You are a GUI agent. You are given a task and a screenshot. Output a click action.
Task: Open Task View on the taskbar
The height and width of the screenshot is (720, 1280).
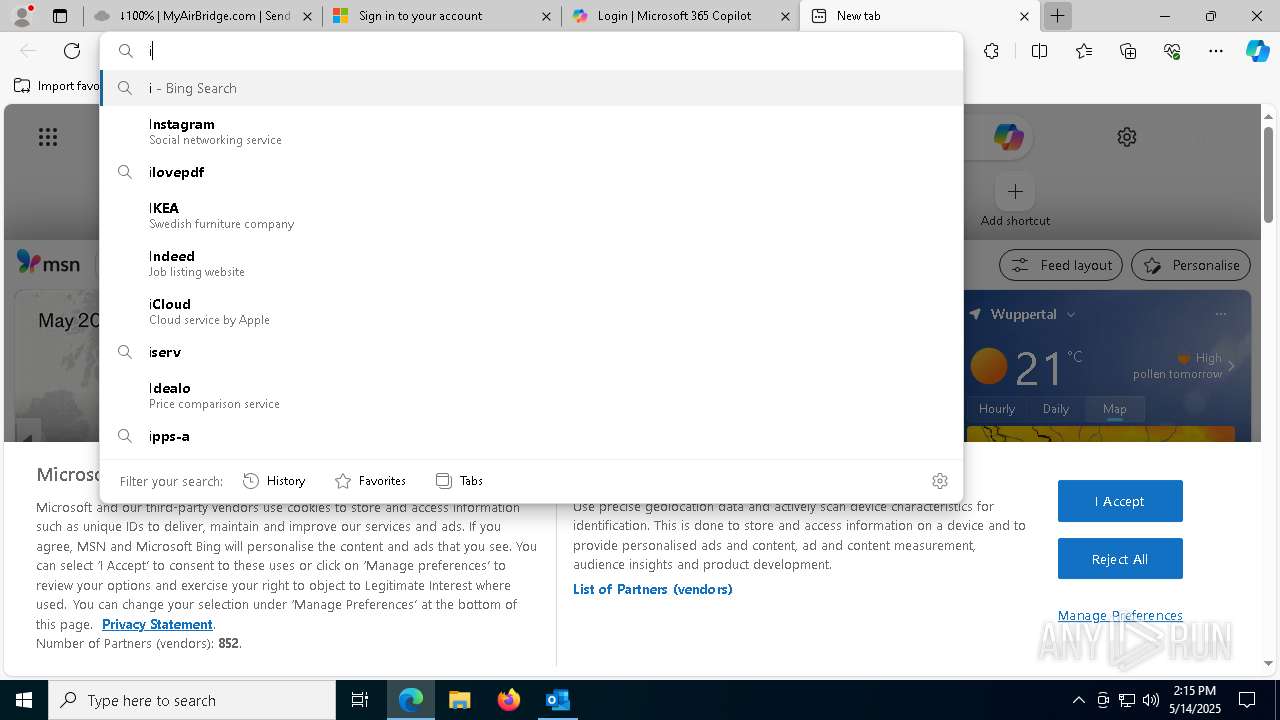[360, 700]
